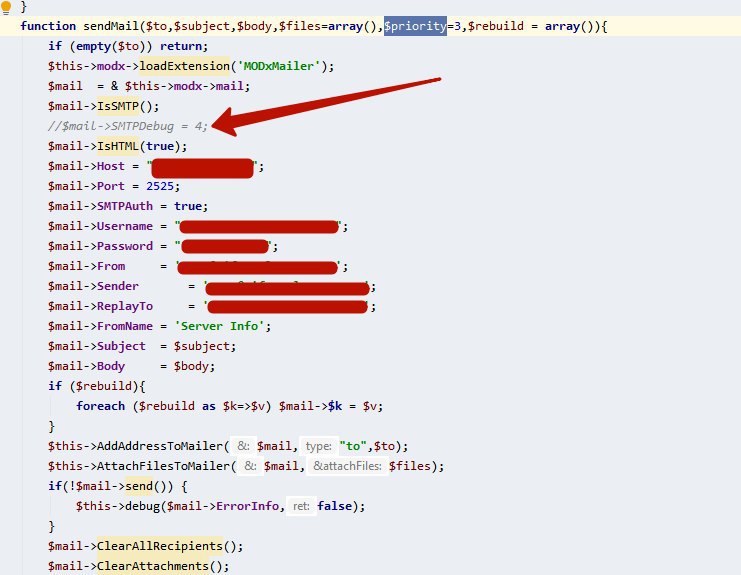Click the send method in the if condition
741x575 pixels.
click(139, 486)
